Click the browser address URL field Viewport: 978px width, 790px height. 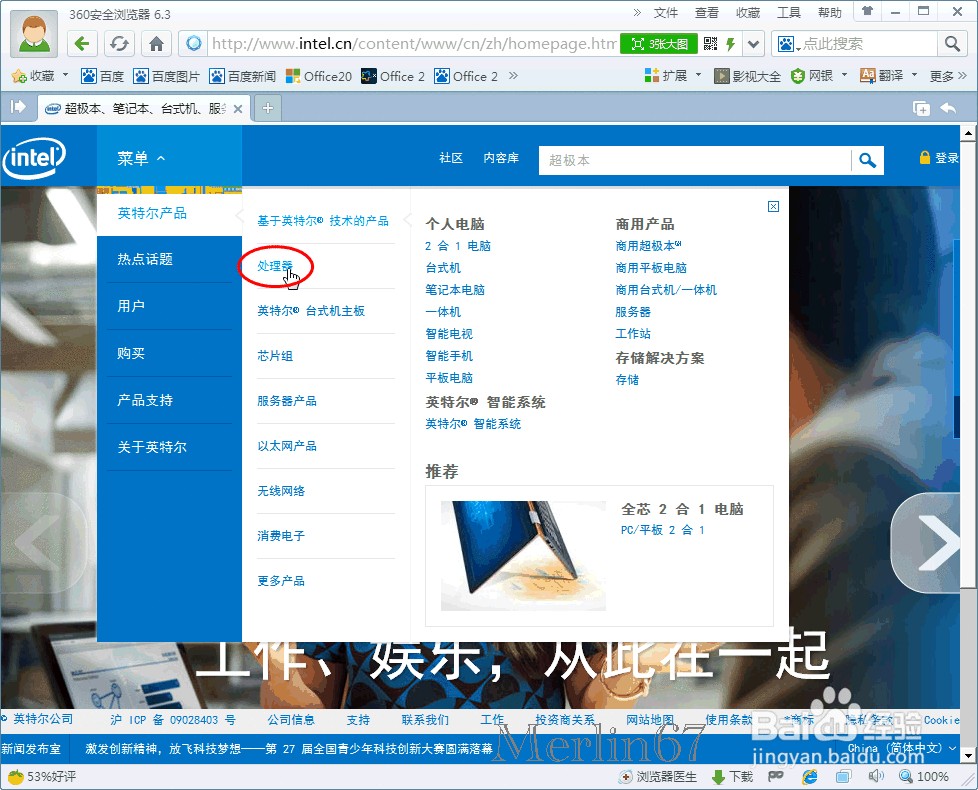coord(414,44)
